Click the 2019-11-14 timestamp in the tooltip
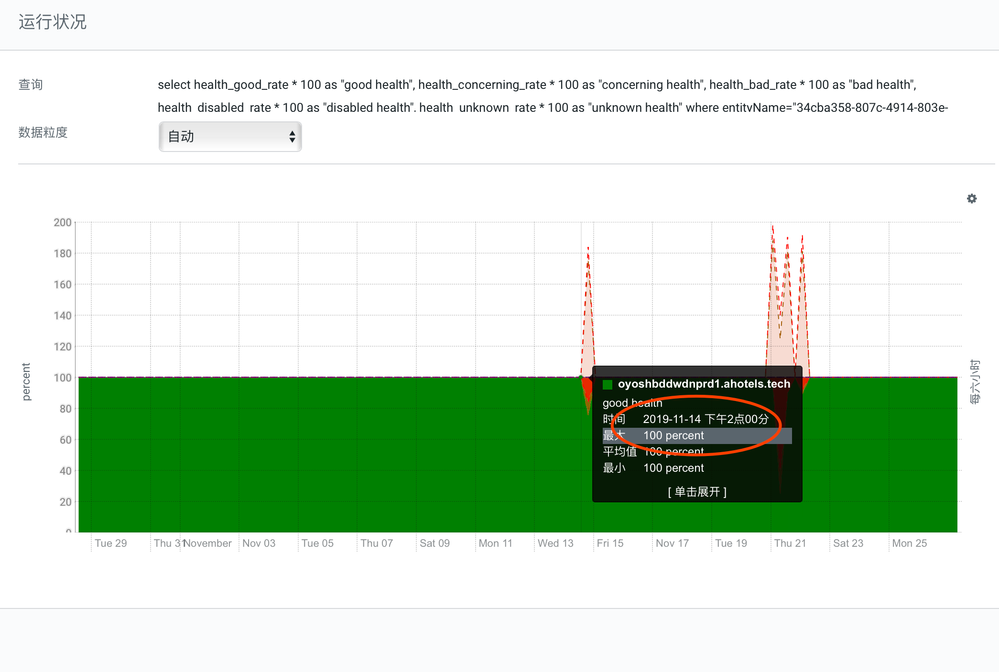The width and height of the screenshot is (999, 672). click(x=705, y=420)
